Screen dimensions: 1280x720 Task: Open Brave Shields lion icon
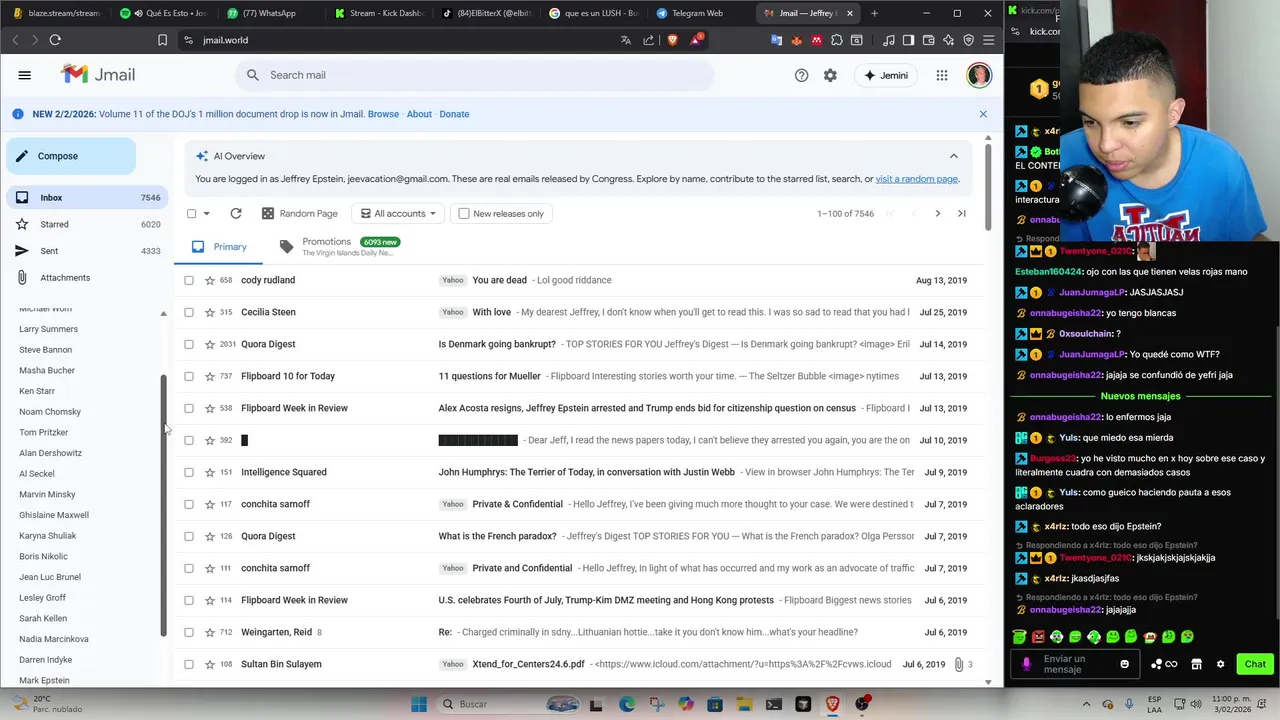point(672,40)
